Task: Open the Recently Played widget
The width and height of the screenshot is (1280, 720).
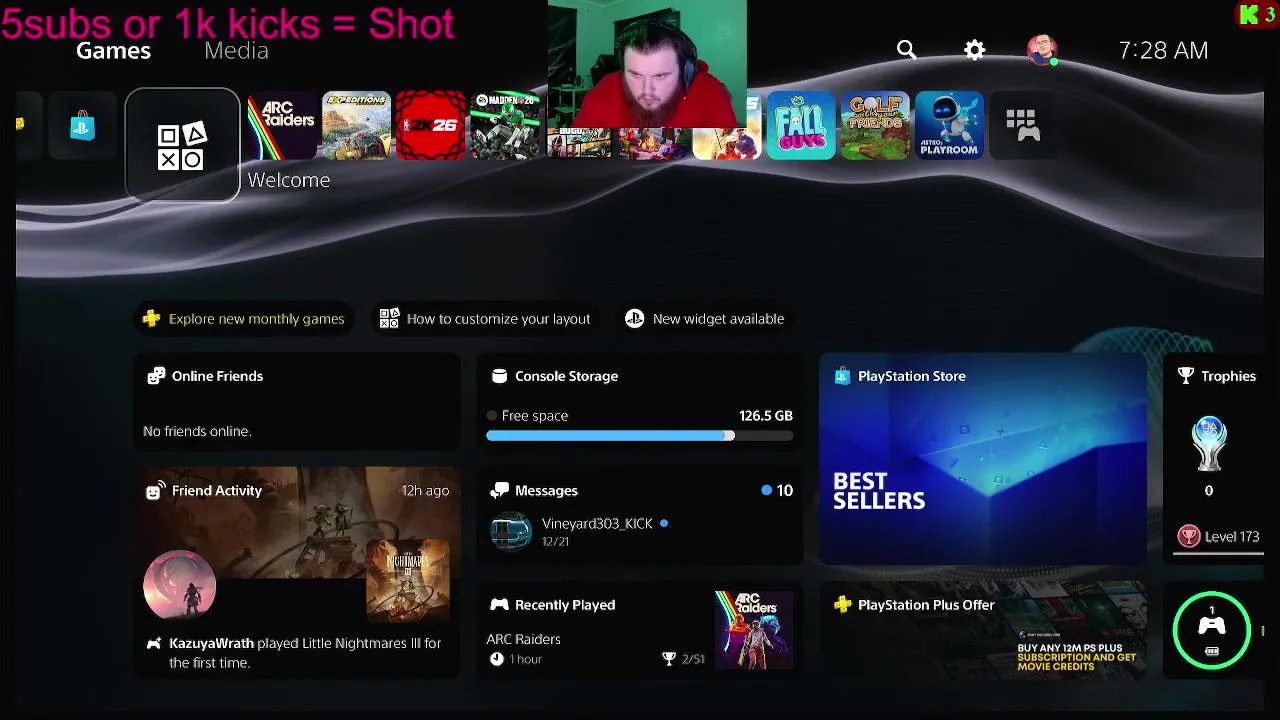Action: (640, 630)
